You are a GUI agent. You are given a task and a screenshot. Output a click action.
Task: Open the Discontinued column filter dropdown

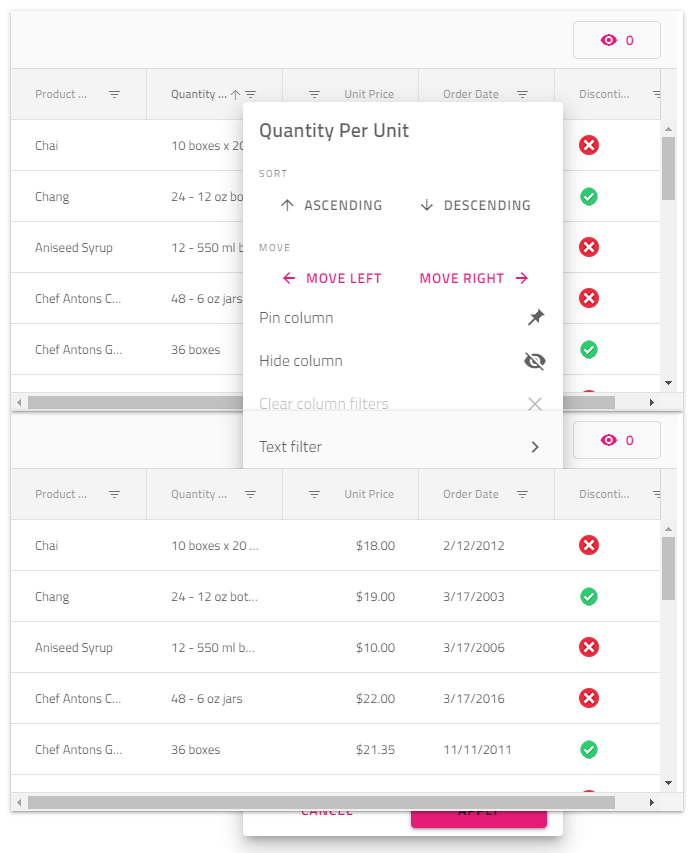coord(657,94)
